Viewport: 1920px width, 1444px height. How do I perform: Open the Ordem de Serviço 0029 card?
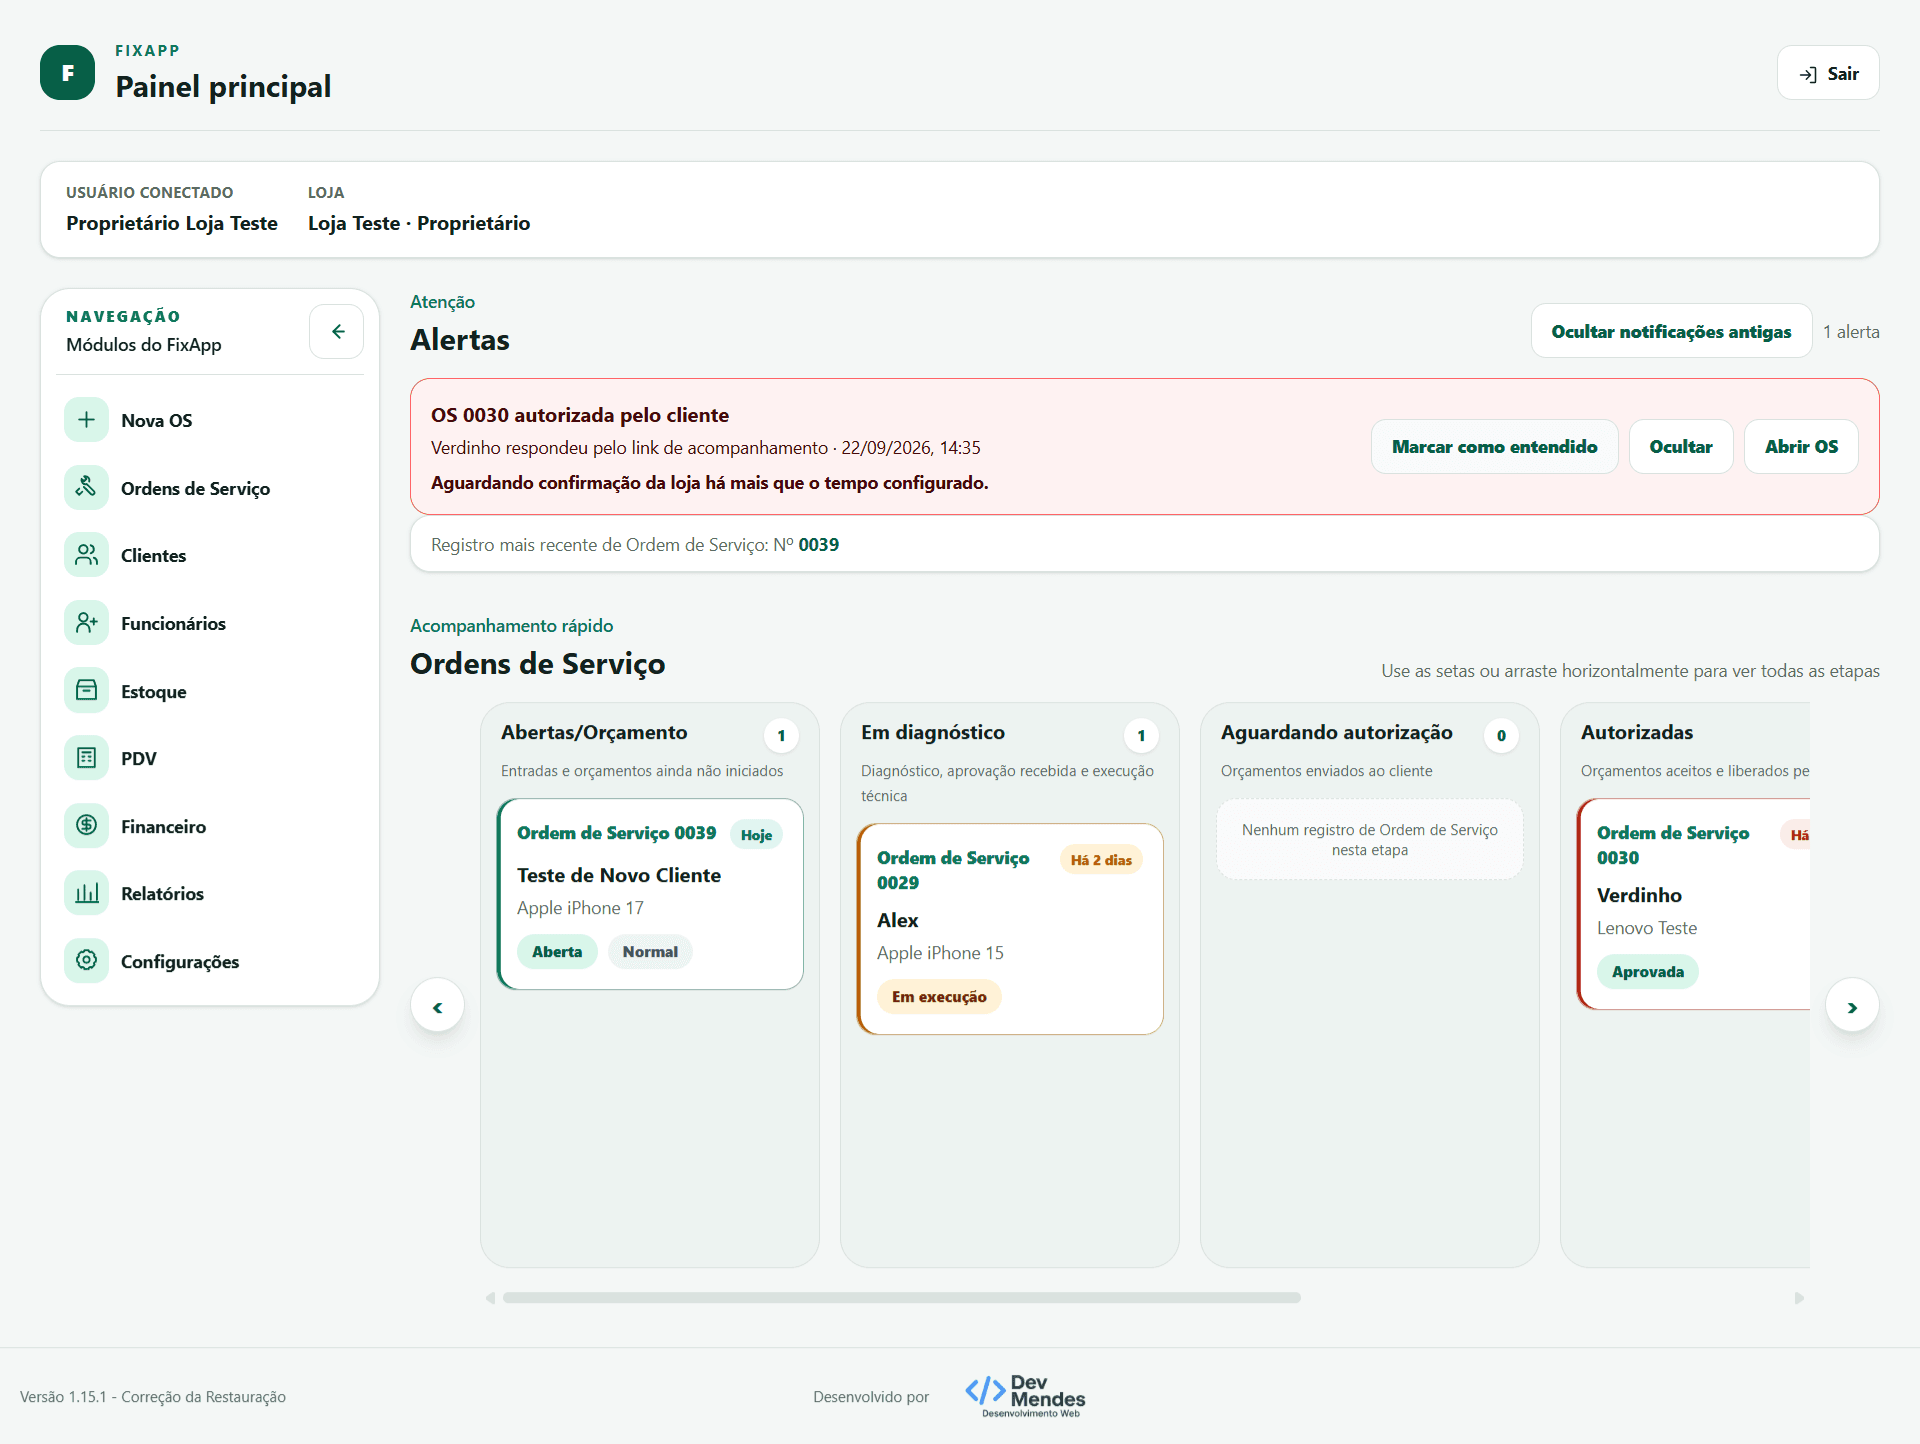pos(1010,929)
